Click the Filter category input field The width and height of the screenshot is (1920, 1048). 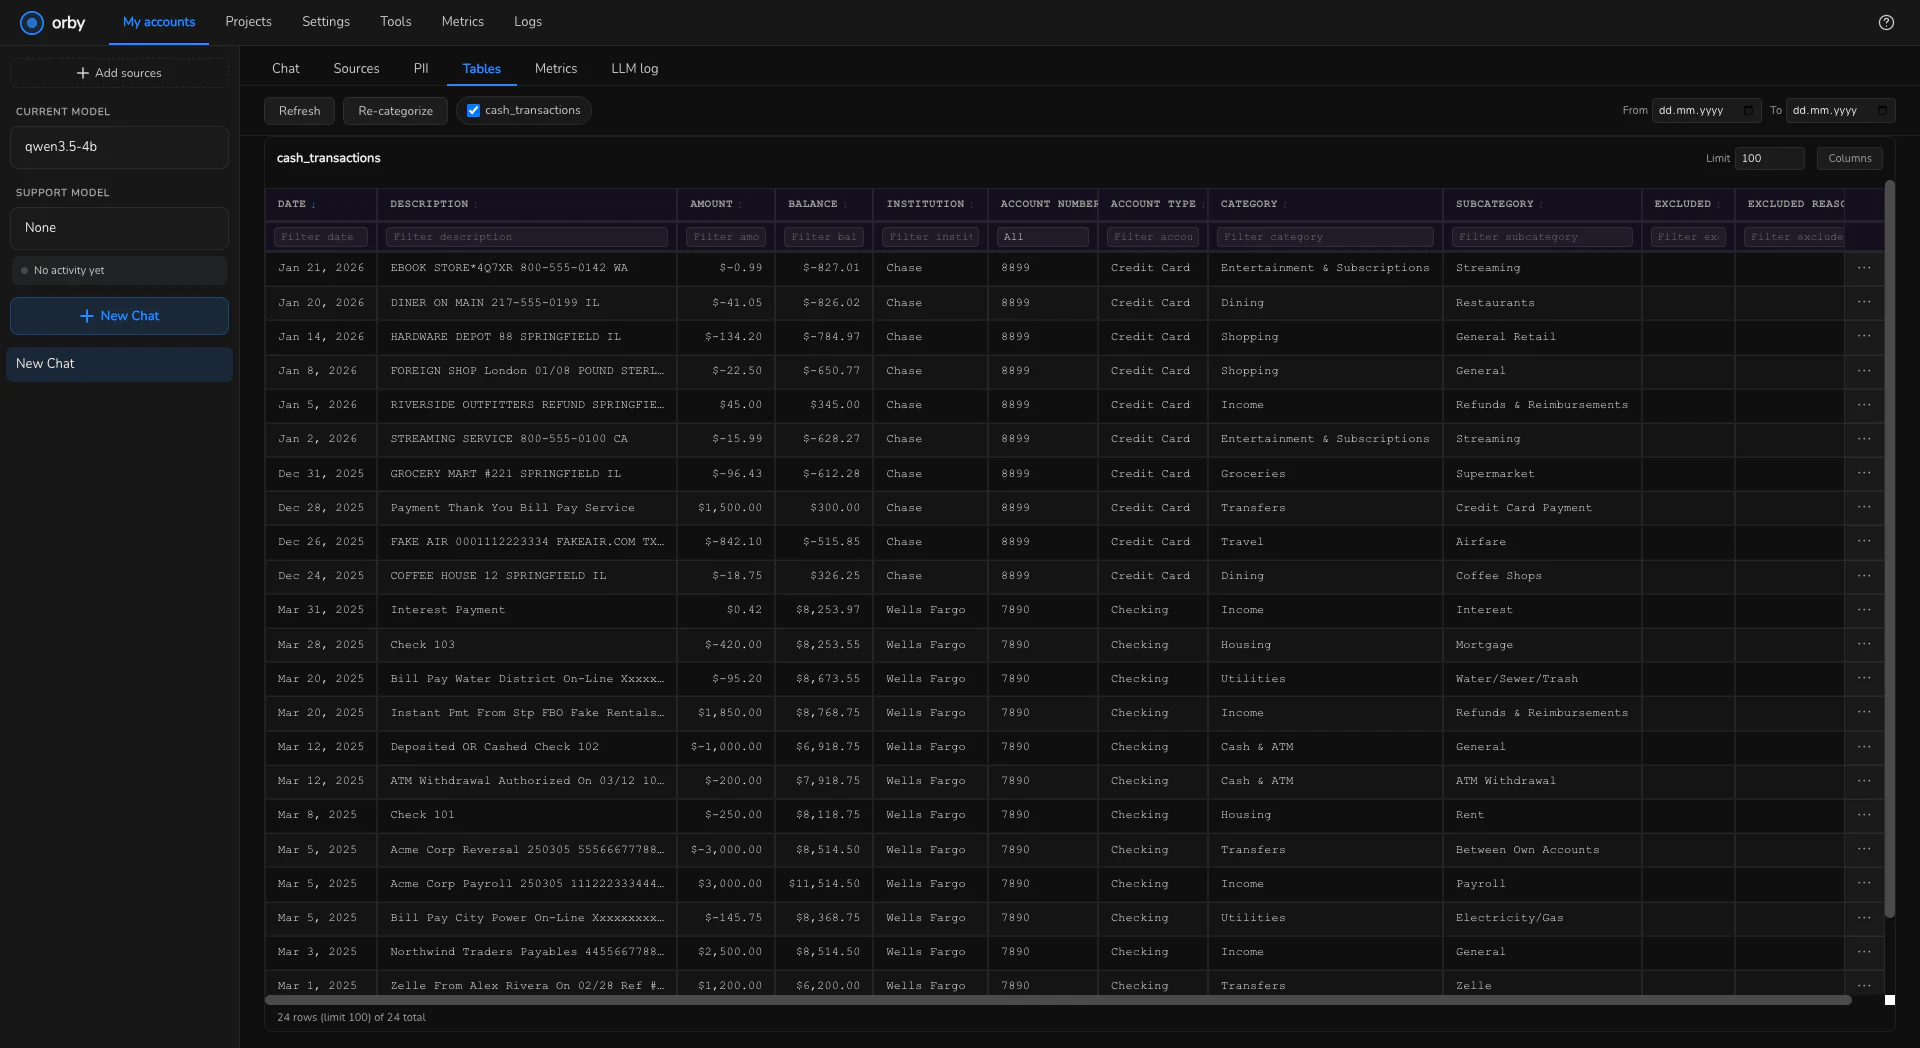[x=1325, y=237]
